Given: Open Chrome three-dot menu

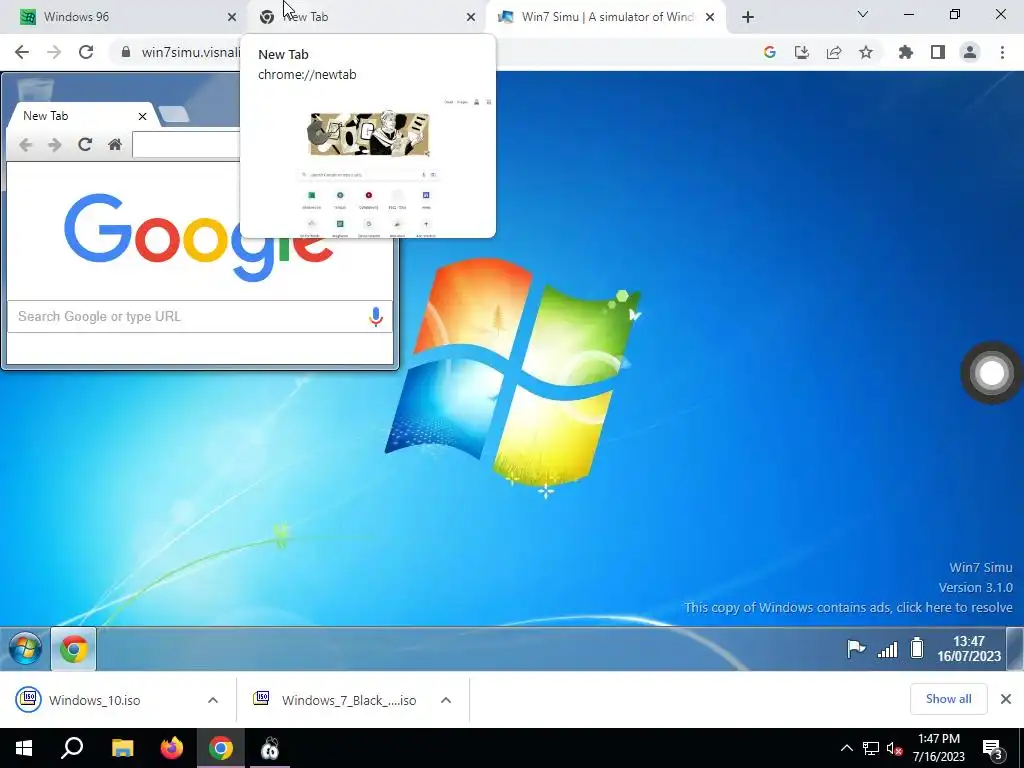Looking at the screenshot, I should coord(1002,52).
